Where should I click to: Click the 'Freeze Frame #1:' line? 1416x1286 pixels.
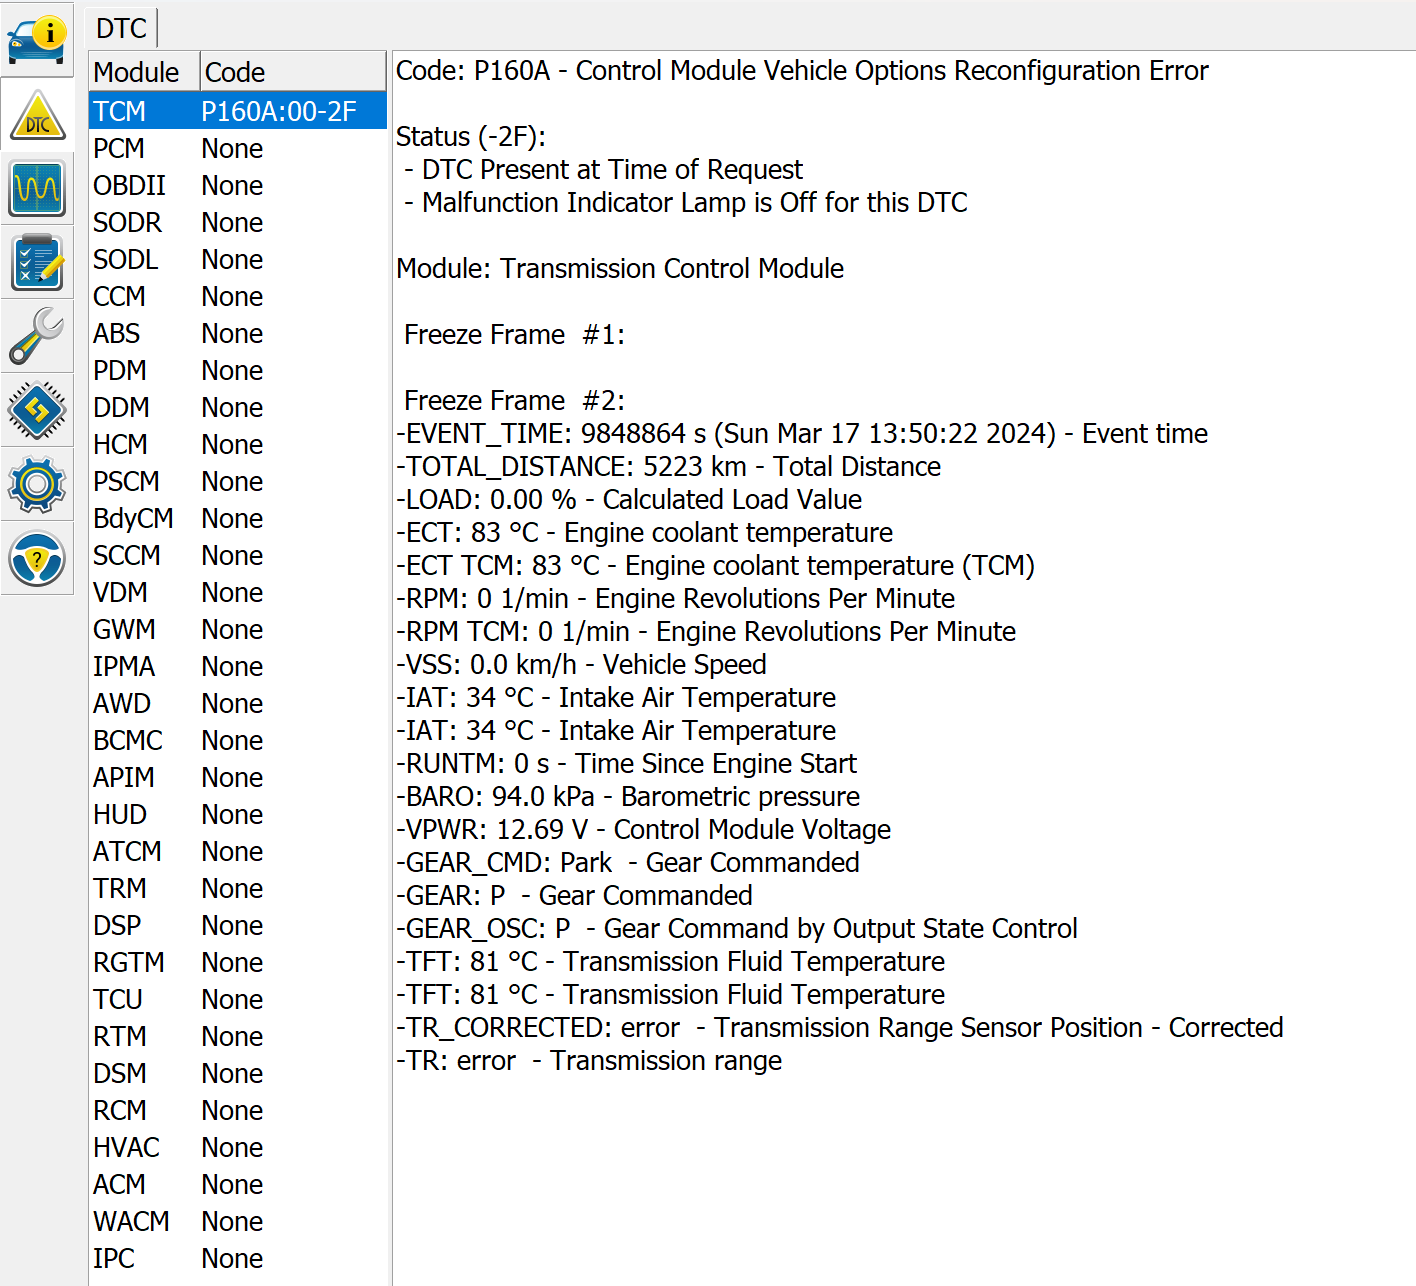pos(514,335)
